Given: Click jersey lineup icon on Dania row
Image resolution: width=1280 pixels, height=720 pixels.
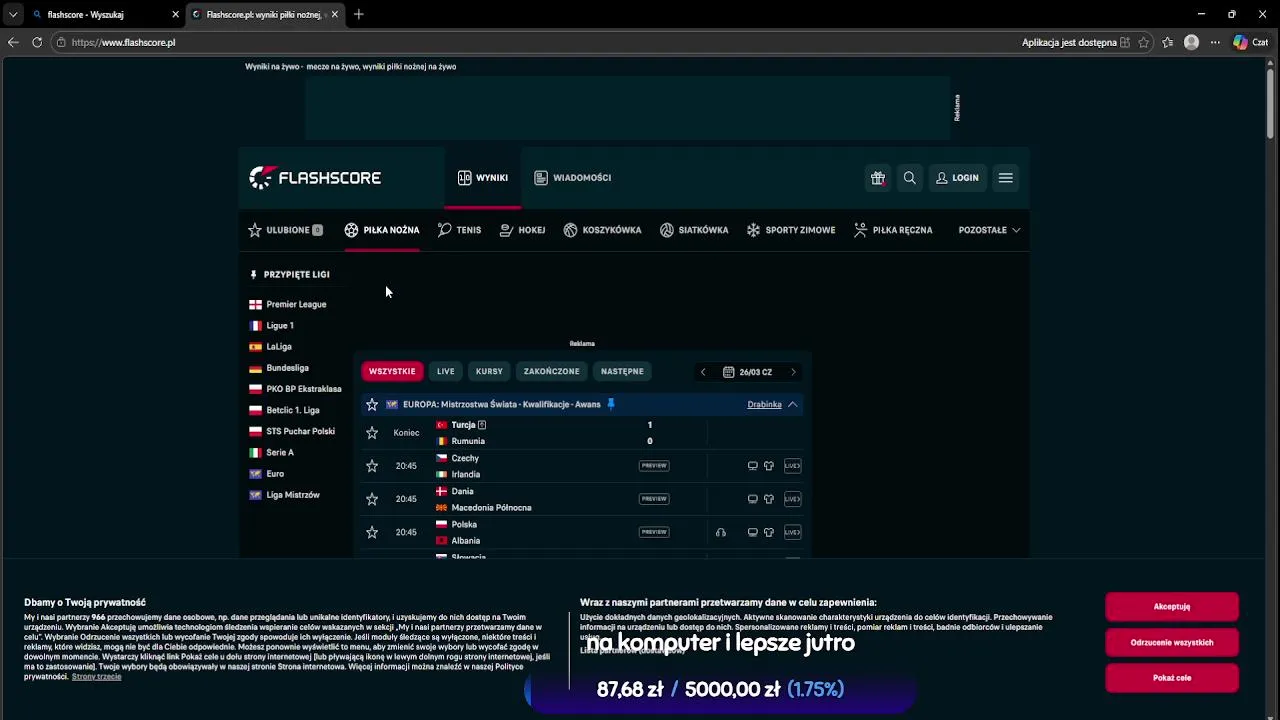Looking at the screenshot, I should (769, 499).
